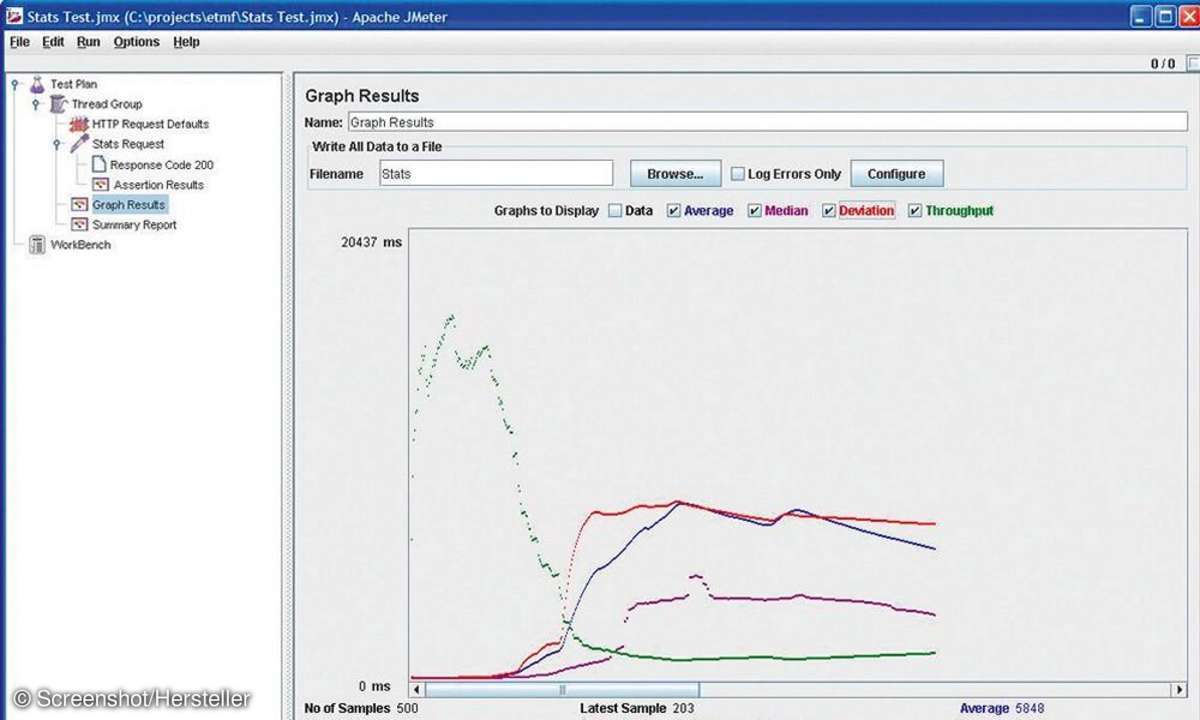Click the 0 / 0 thread counter
The height and width of the screenshot is (720, 1200).
click(x=1163, y=64)
